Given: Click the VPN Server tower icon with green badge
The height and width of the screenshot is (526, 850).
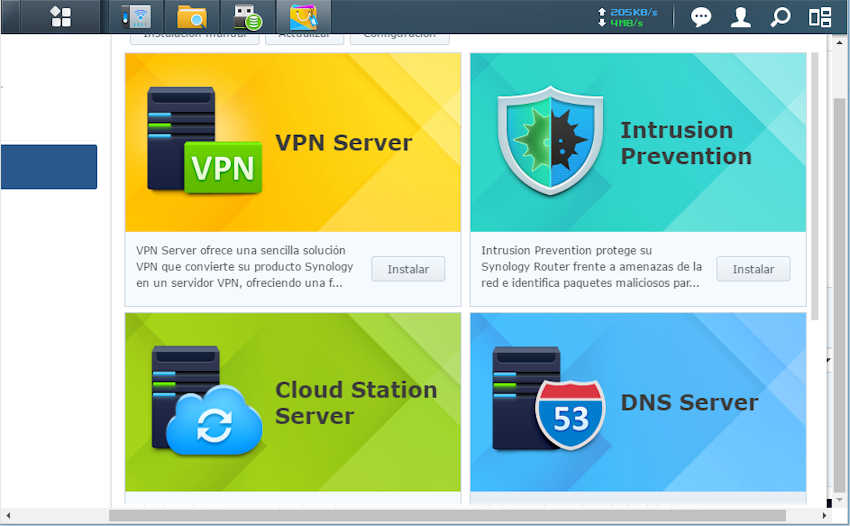Looking at the screenshot, I should click(204, 140).
